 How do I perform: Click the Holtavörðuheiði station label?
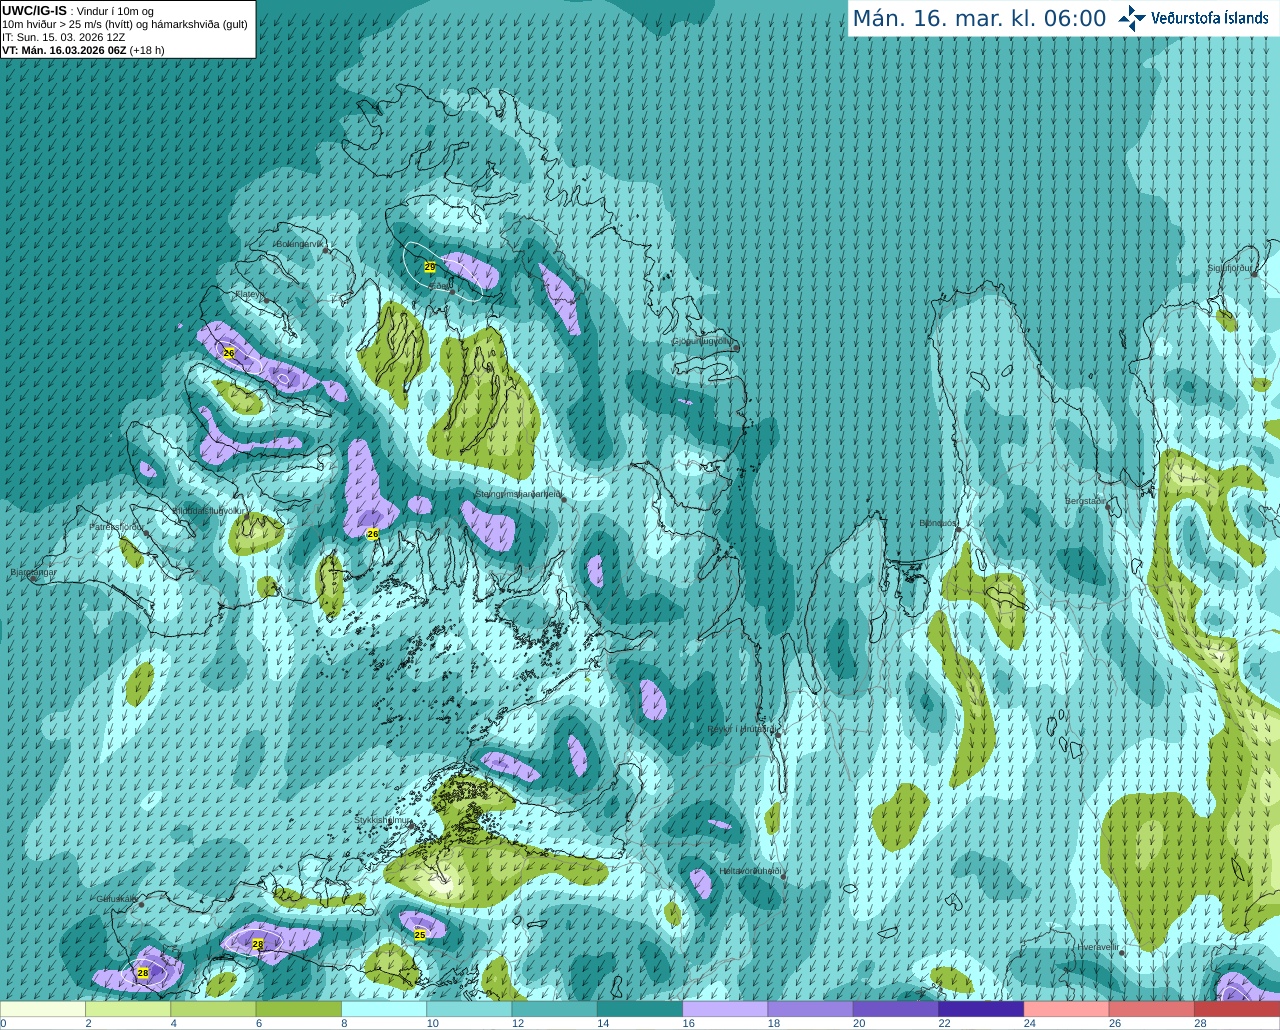750,871
